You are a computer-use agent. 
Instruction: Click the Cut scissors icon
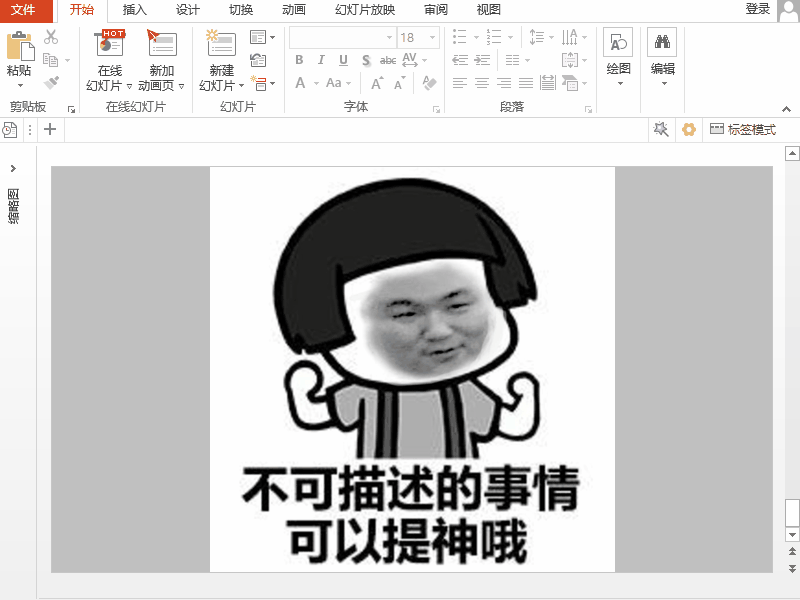(51, 37)
